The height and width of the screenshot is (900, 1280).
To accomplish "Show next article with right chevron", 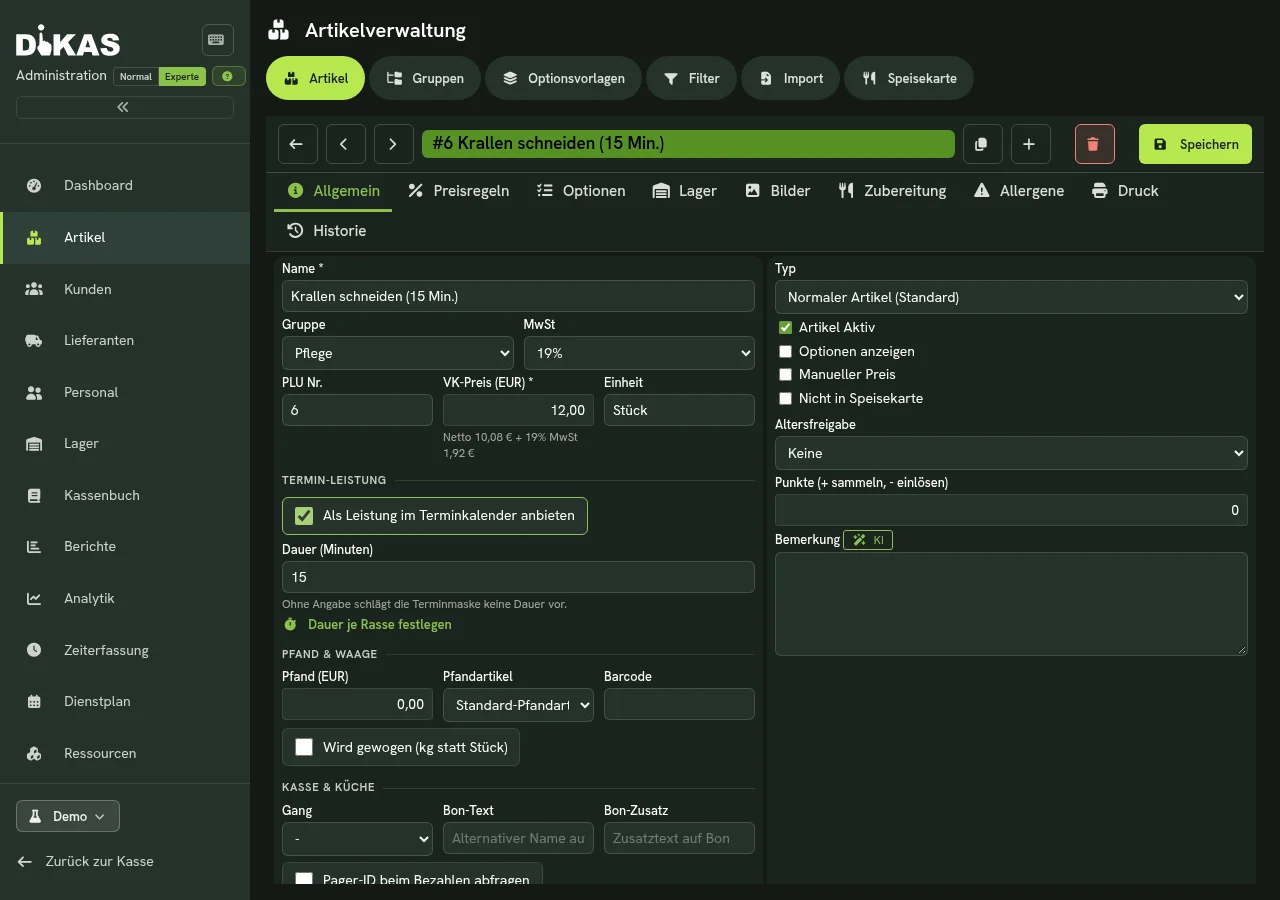I will point(394,144).
